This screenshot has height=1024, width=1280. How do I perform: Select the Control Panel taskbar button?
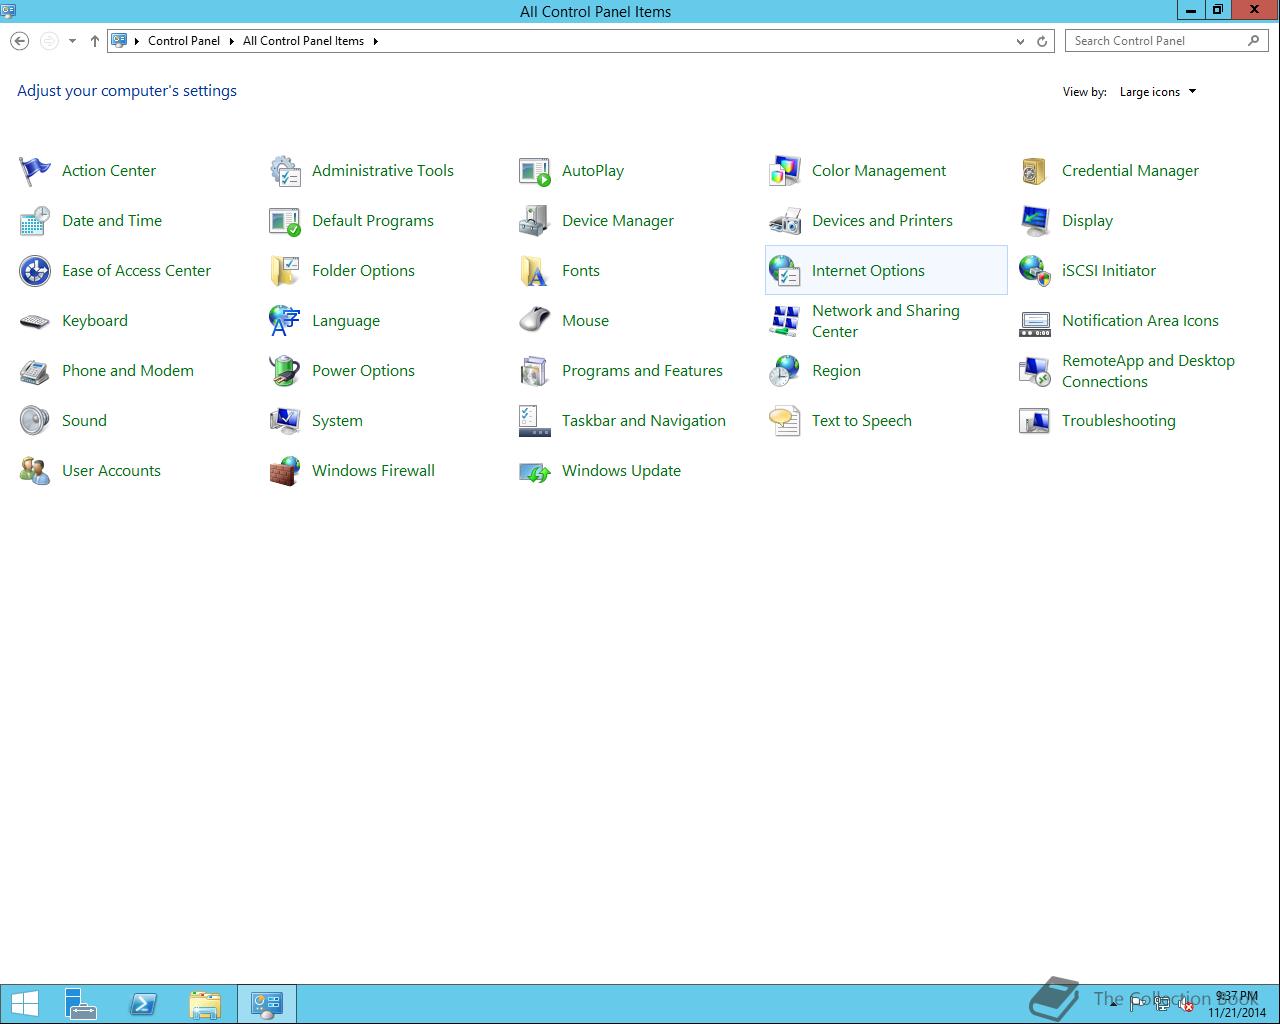pyautogui.click(x=267, y=1004)
